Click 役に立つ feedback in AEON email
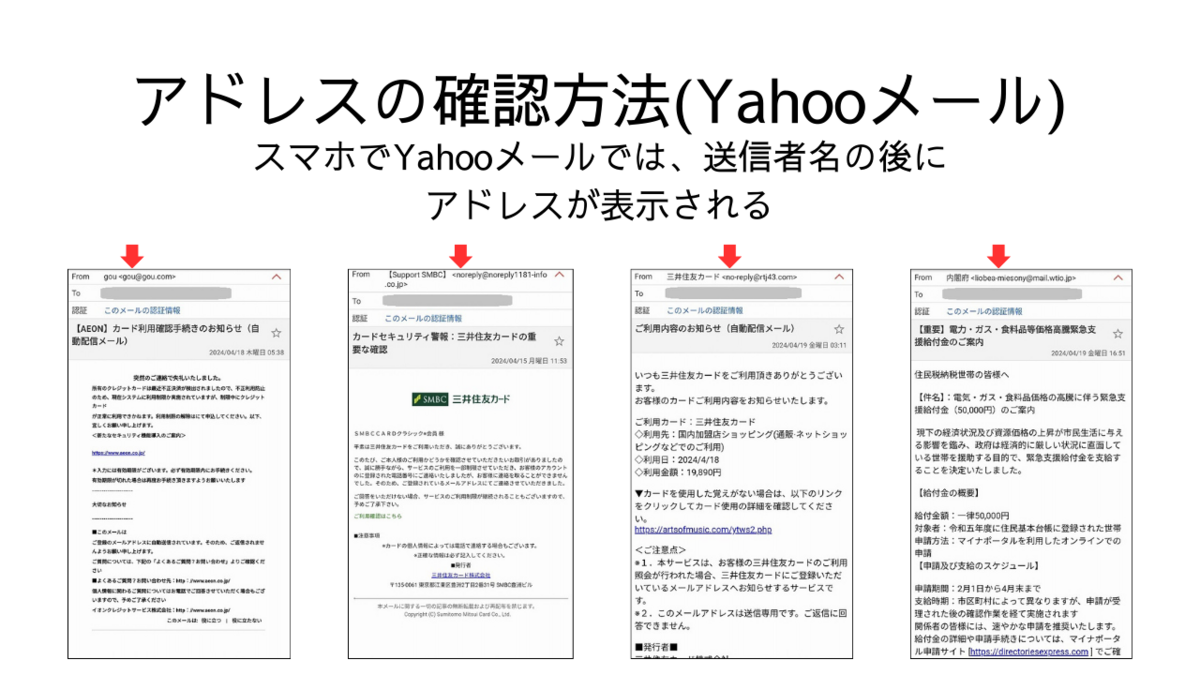Image resolution: width=1200 pixels, height=675 pixels. click(x=213, y=620)
